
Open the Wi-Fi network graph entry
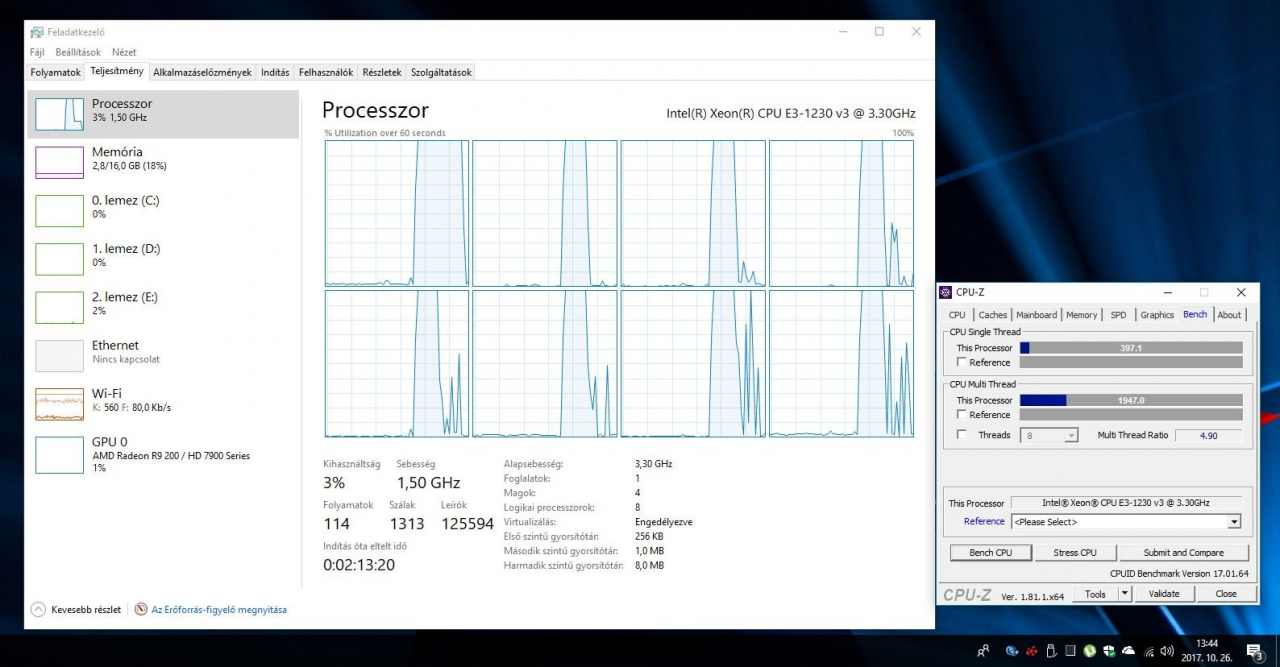click(163, 402)
